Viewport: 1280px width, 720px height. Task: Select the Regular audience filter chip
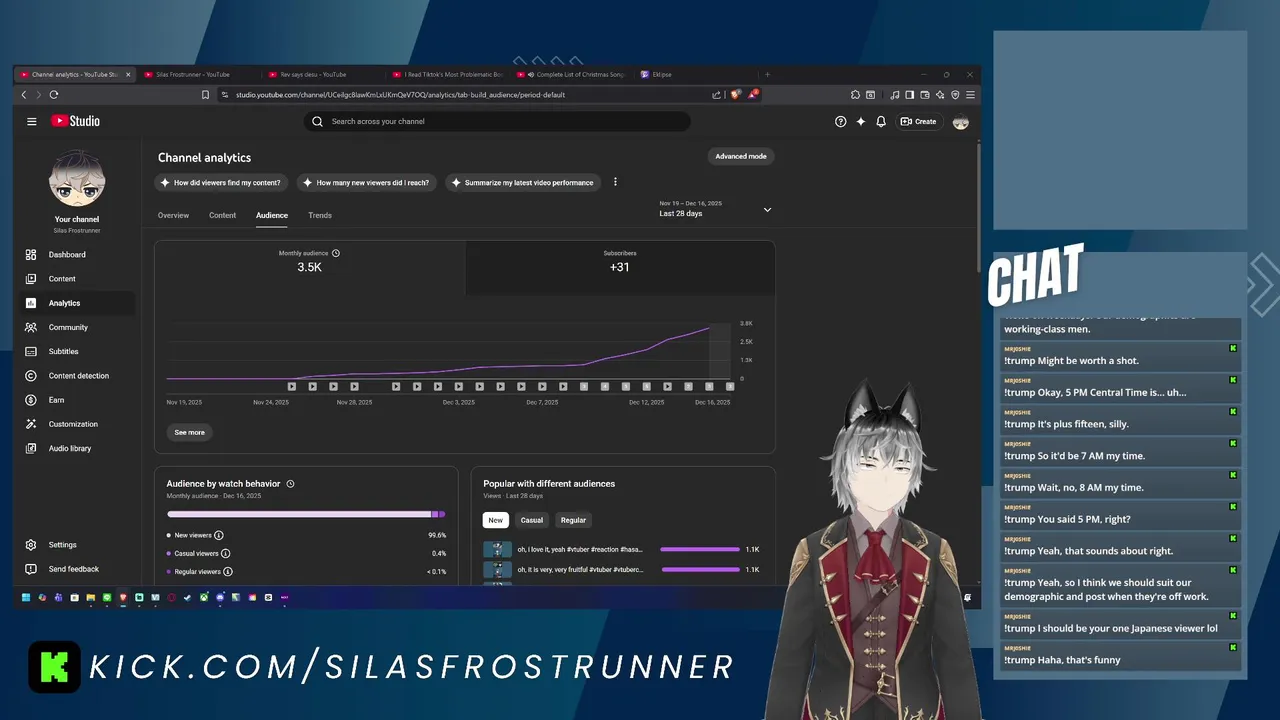(x=573, y=520)
